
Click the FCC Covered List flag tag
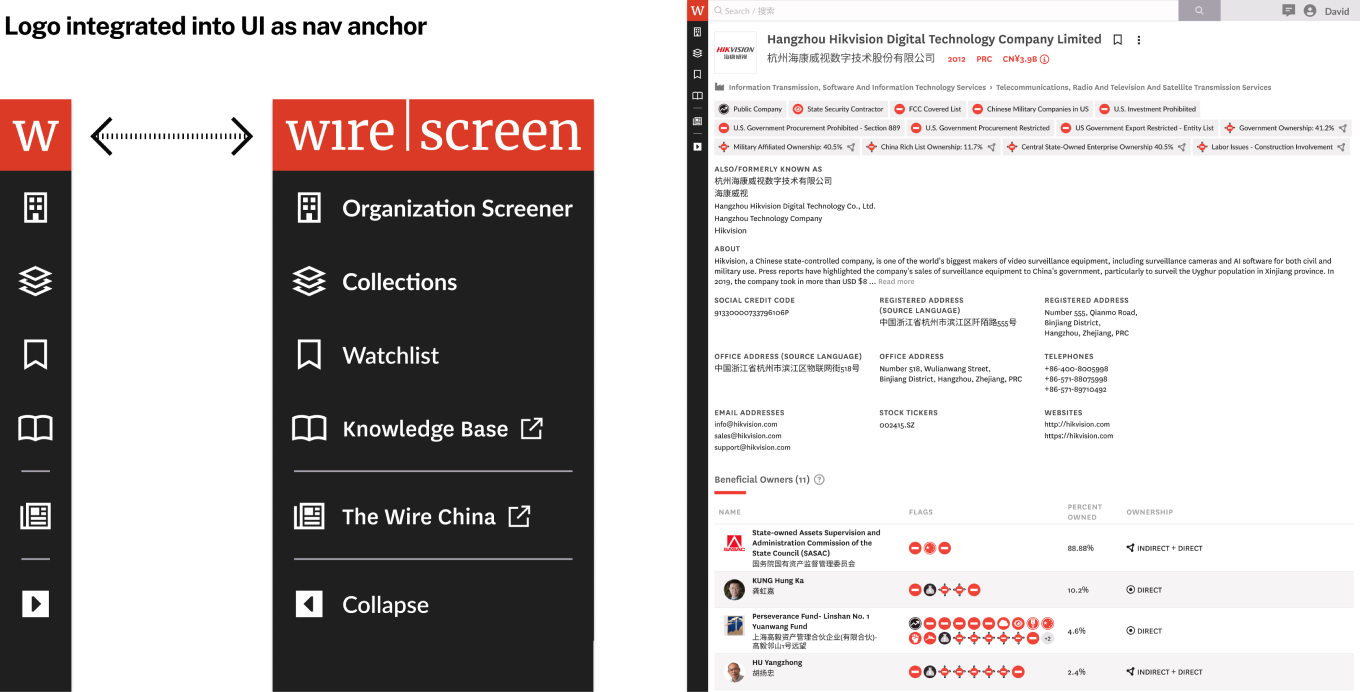click(928, 109)
